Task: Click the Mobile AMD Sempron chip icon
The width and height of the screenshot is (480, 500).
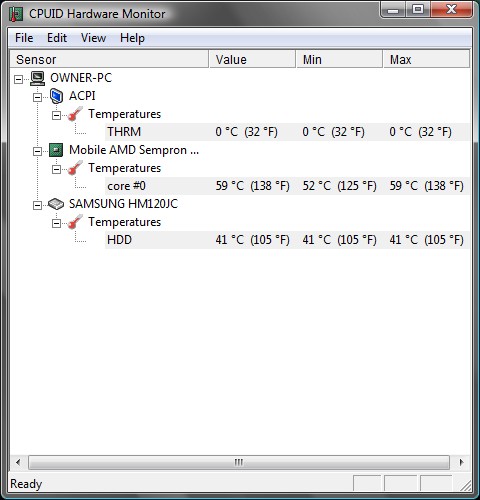Action: point(56,150)
